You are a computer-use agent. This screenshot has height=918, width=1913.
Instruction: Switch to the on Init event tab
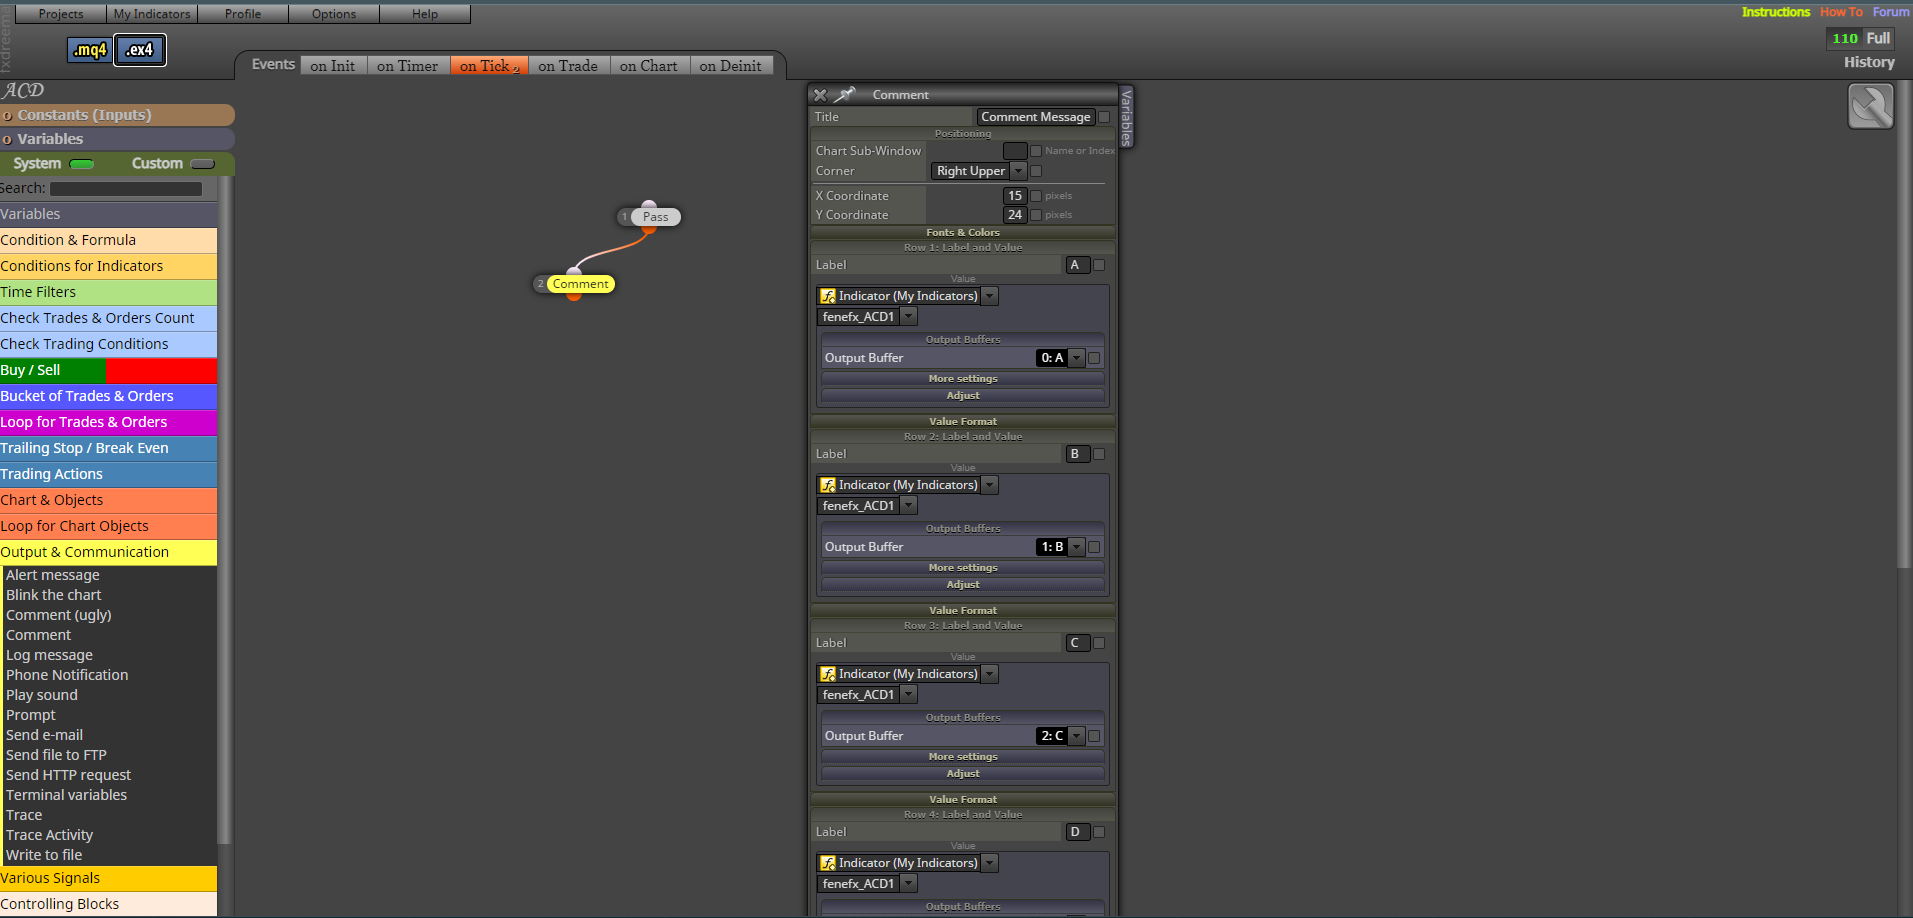(x=333, y=66)
